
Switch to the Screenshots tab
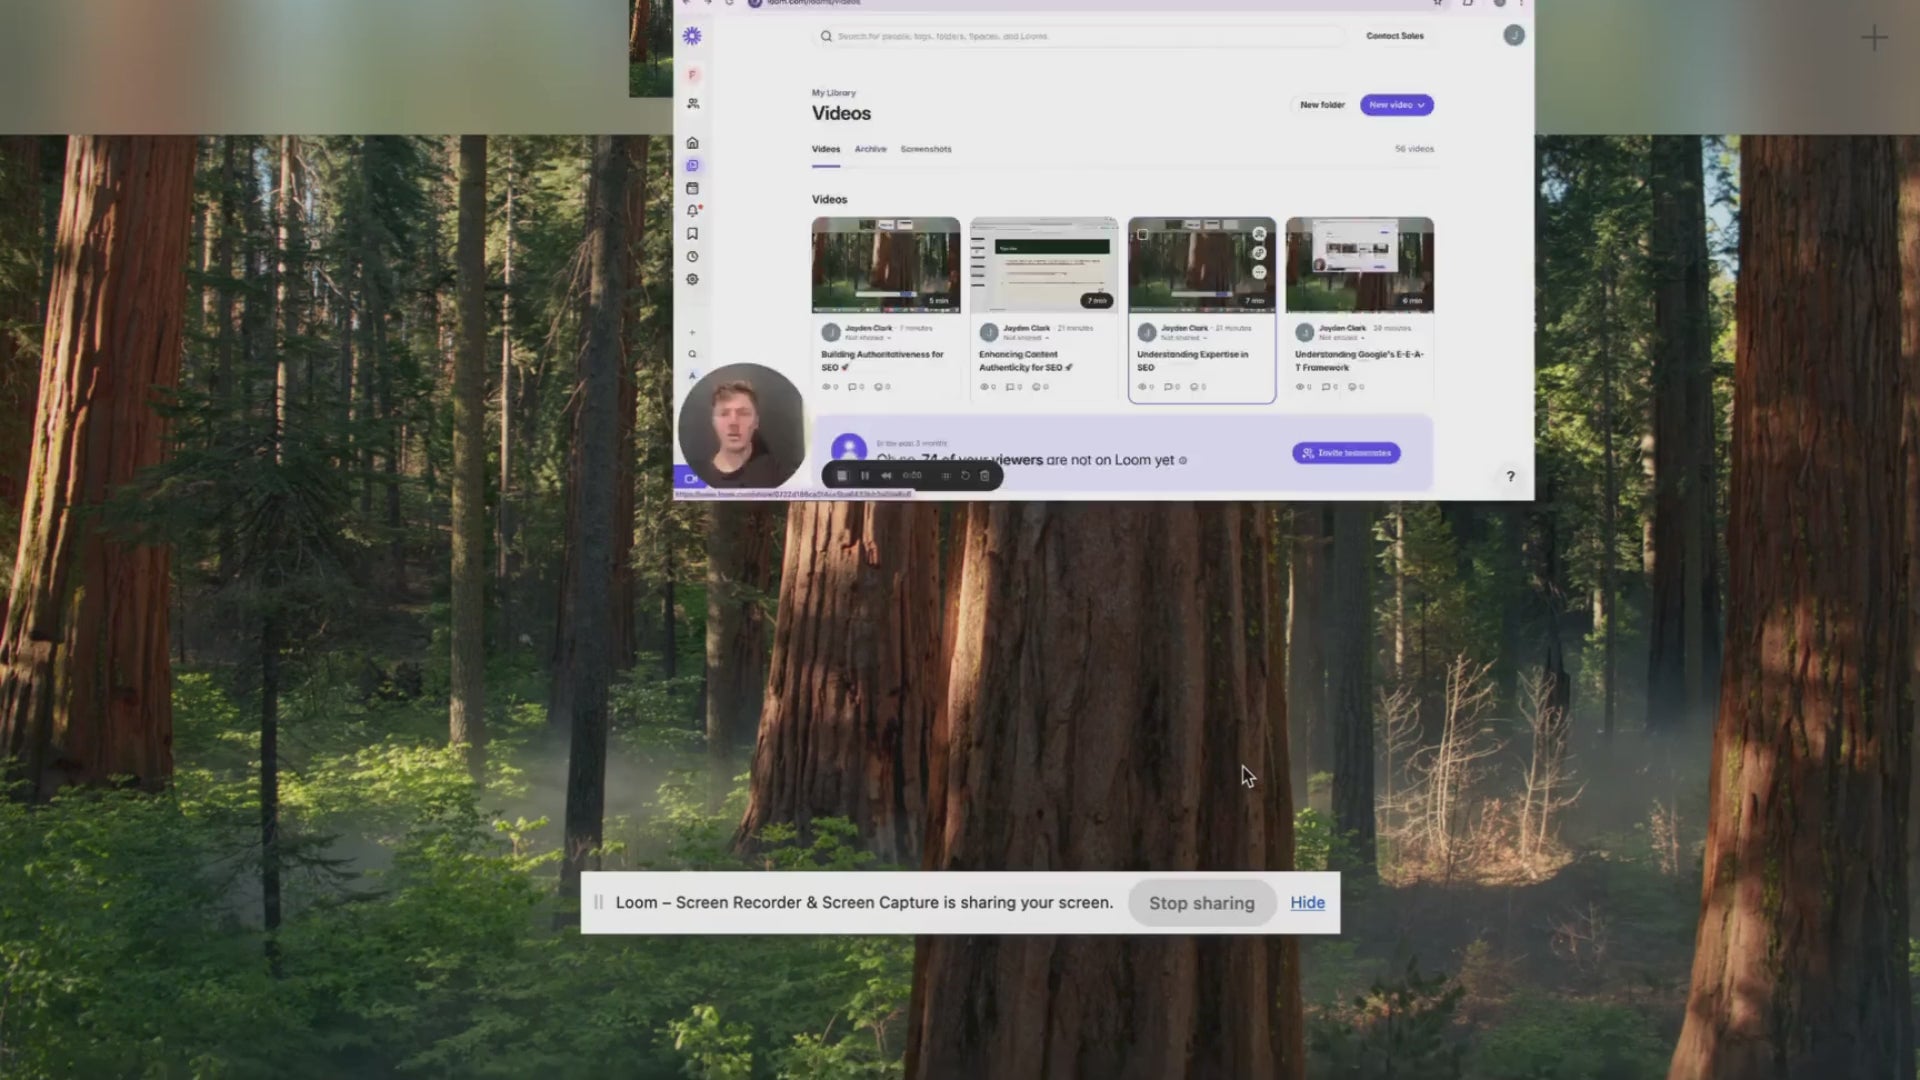tap(925, 149)
